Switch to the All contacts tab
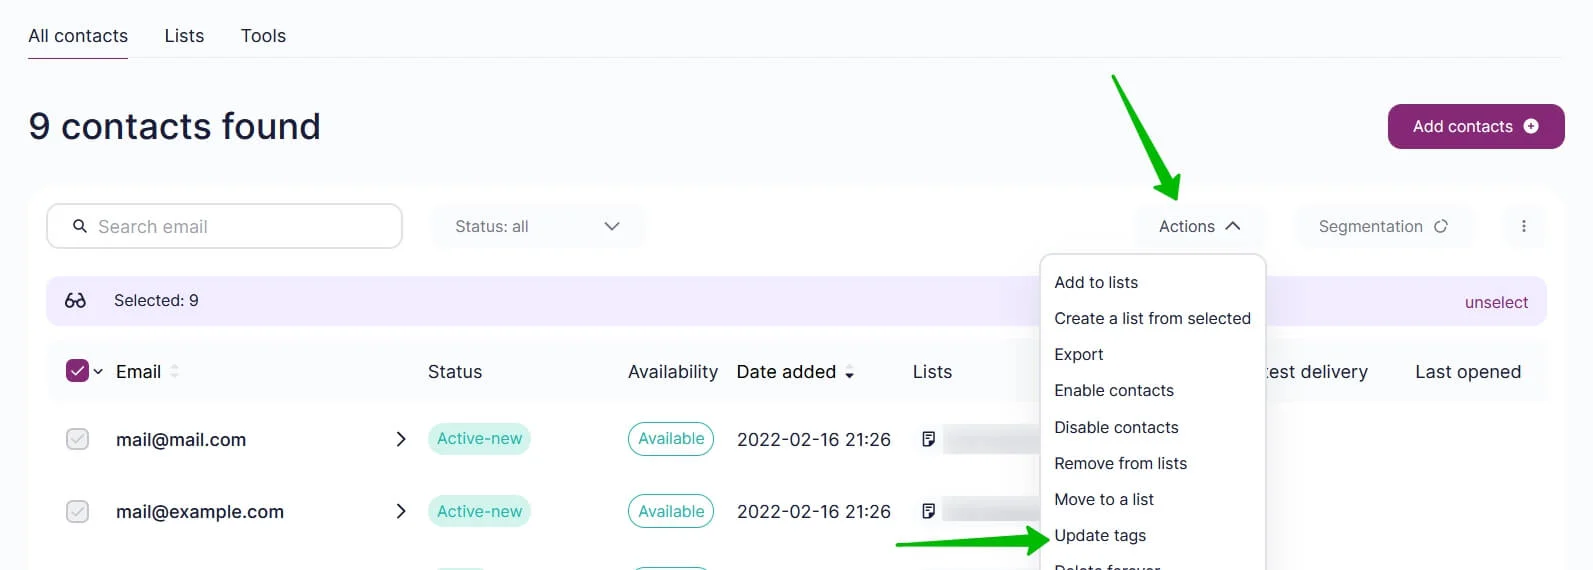 pos(78,36)
